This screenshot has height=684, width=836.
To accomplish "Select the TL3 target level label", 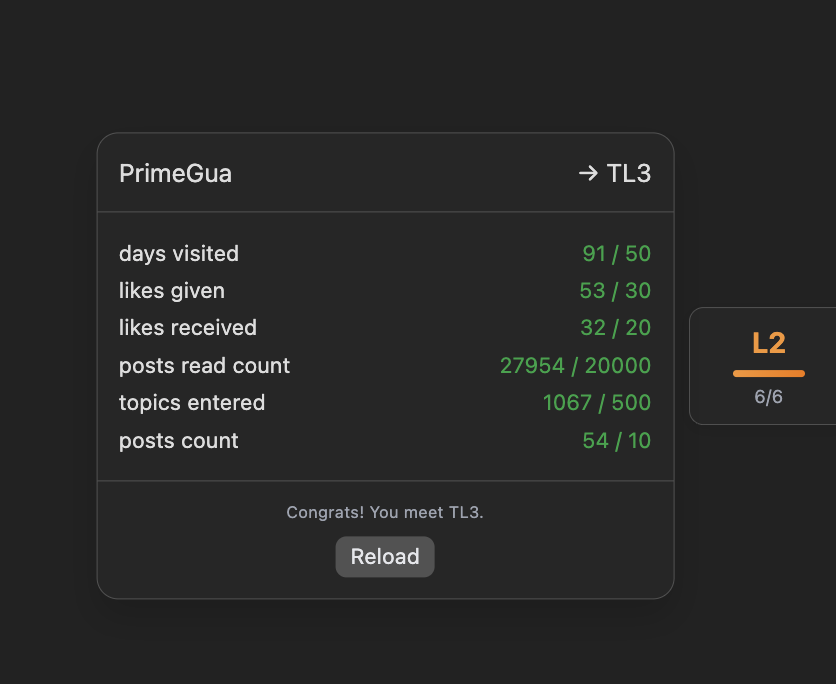I will click(x=629, y=173).
